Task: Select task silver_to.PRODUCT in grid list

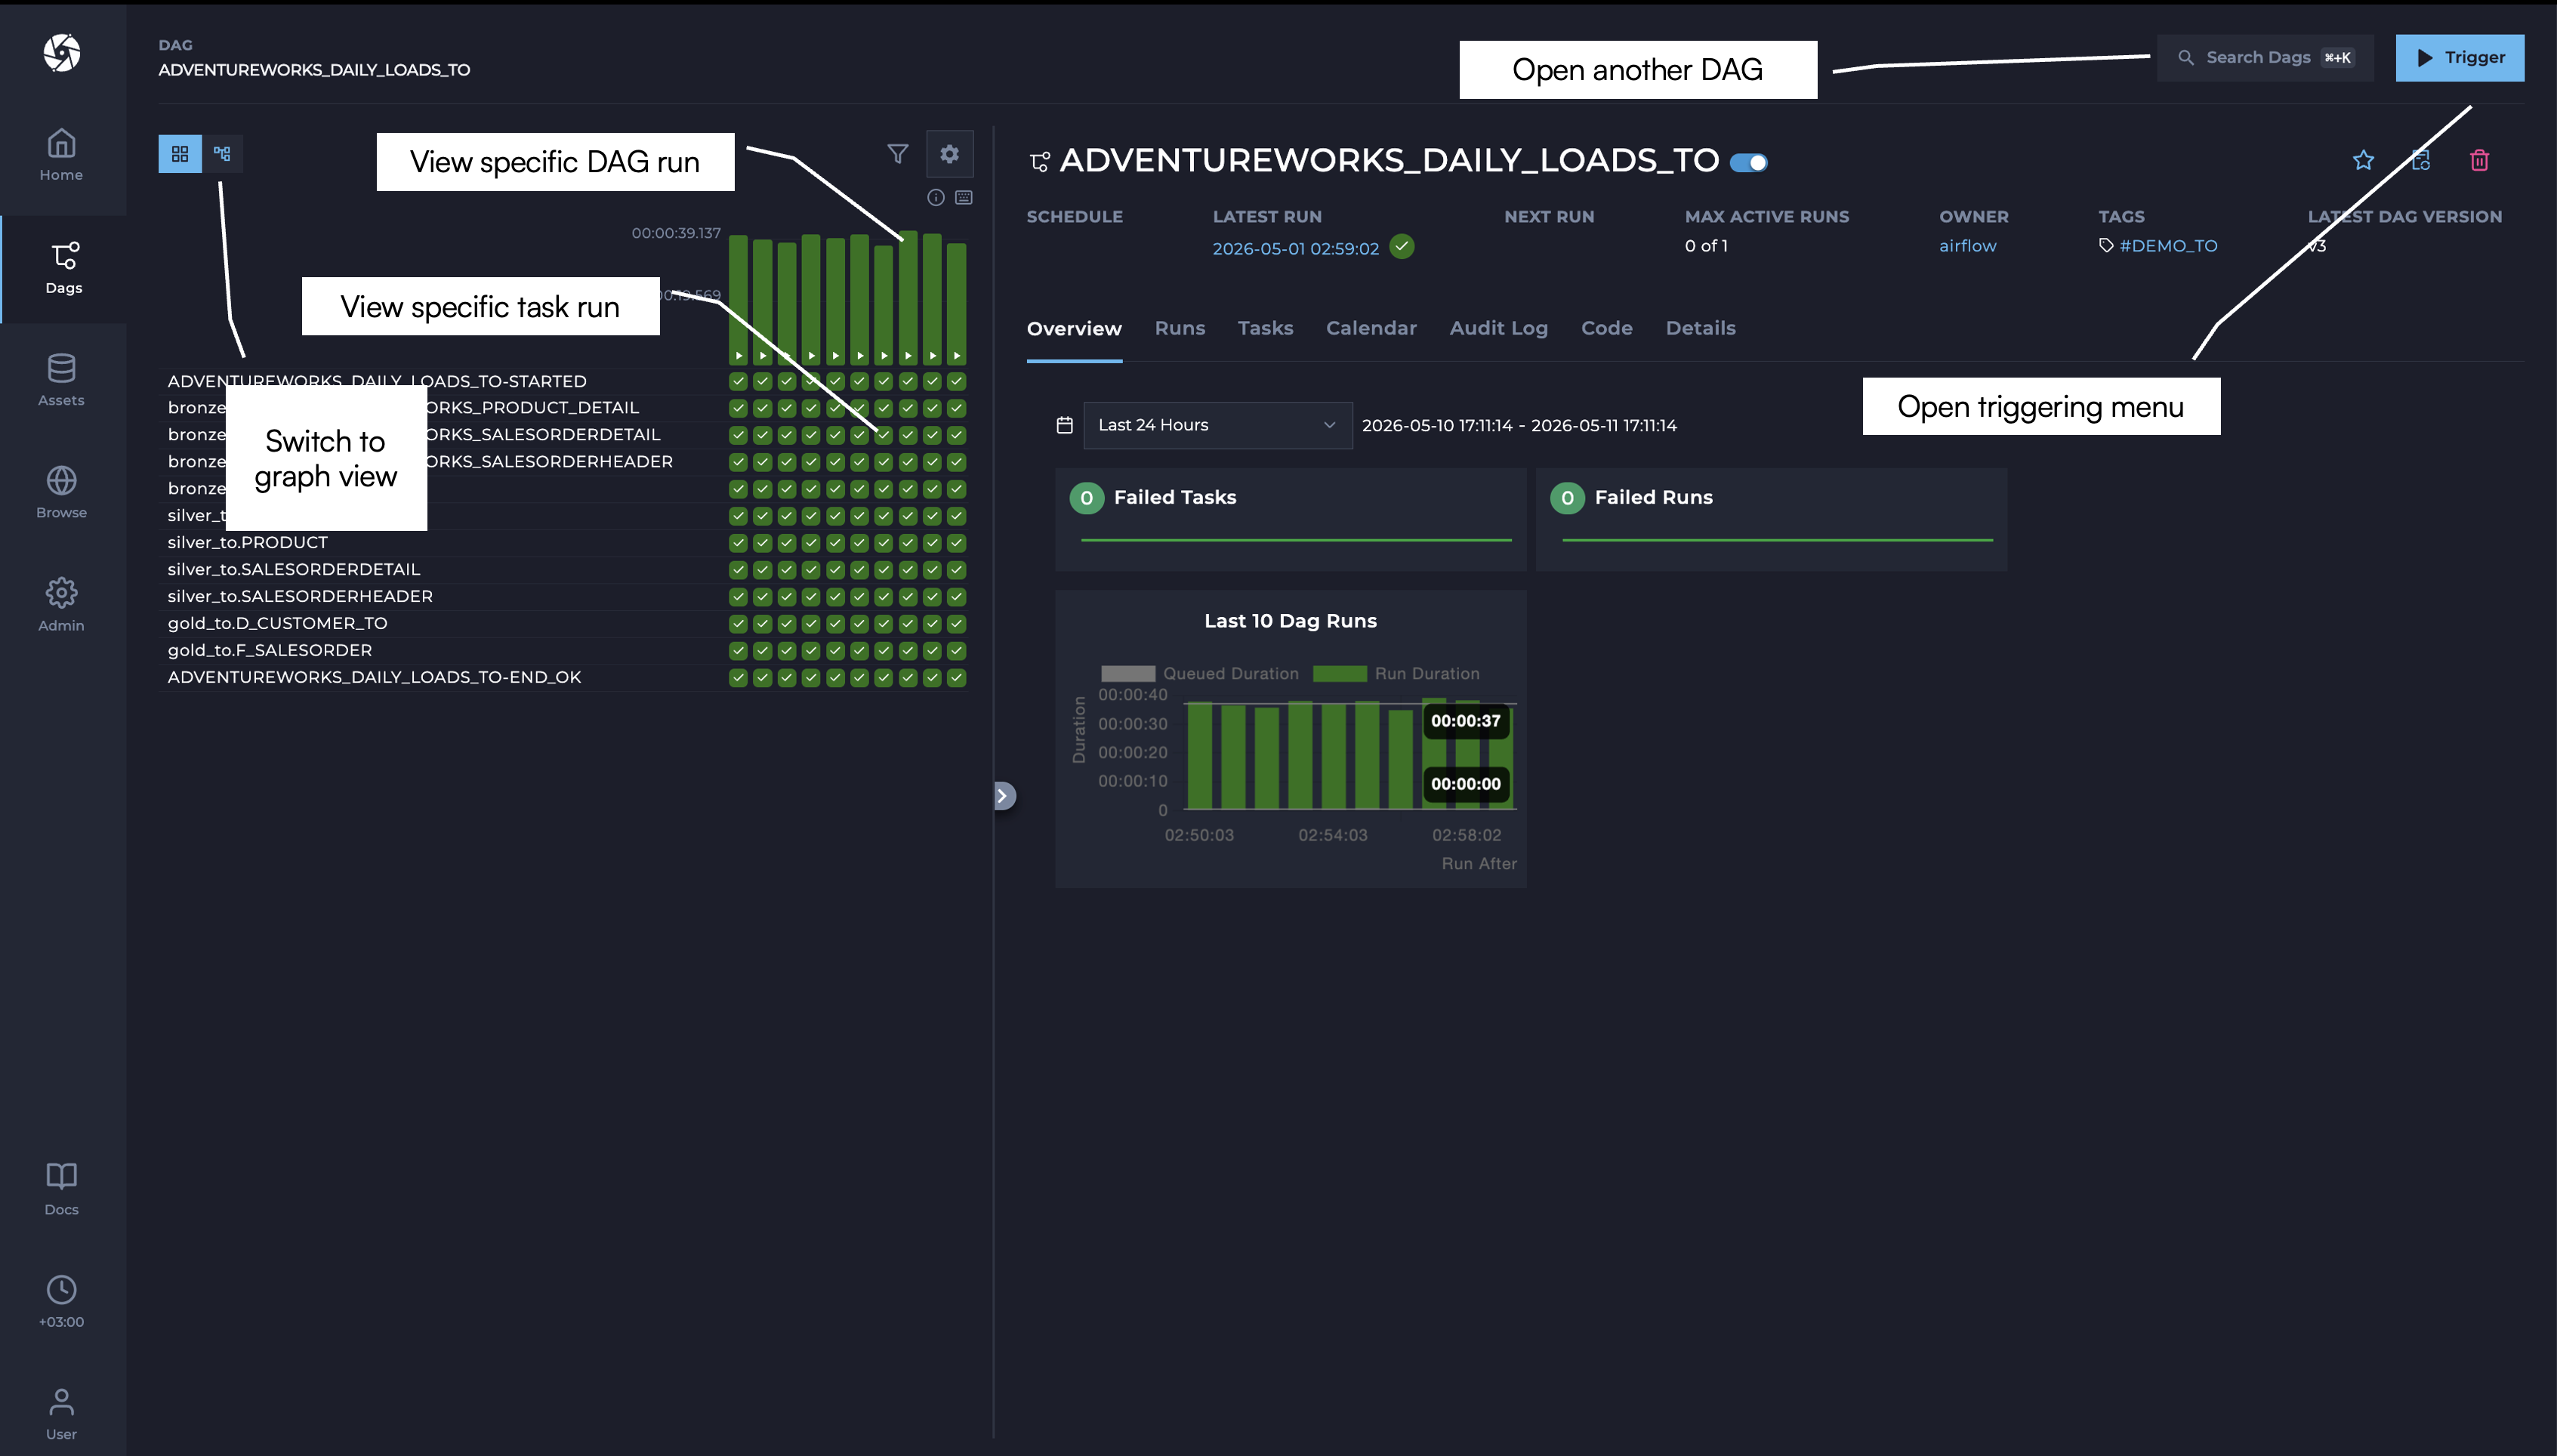Action: coord(247,543)
